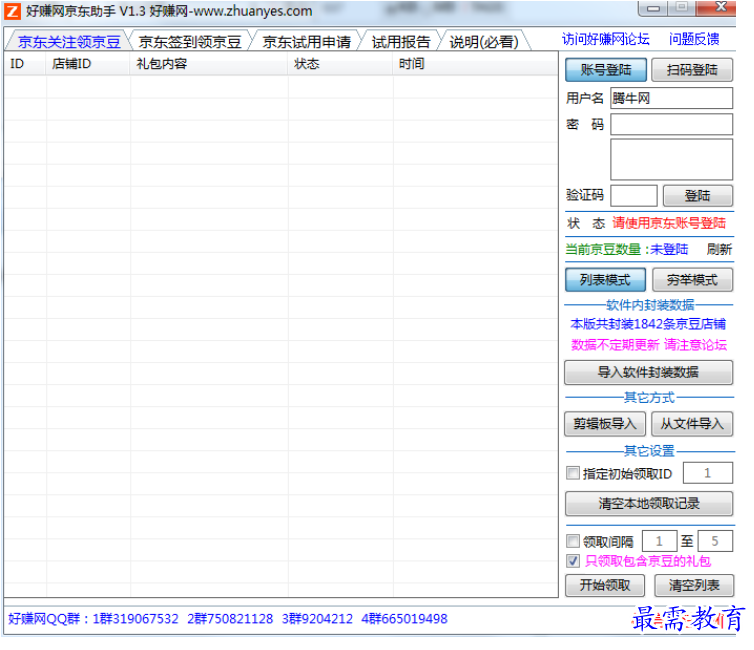Switch to 穷举模式
The height and width of the screenshot is (650, 754).
[692, 280]
